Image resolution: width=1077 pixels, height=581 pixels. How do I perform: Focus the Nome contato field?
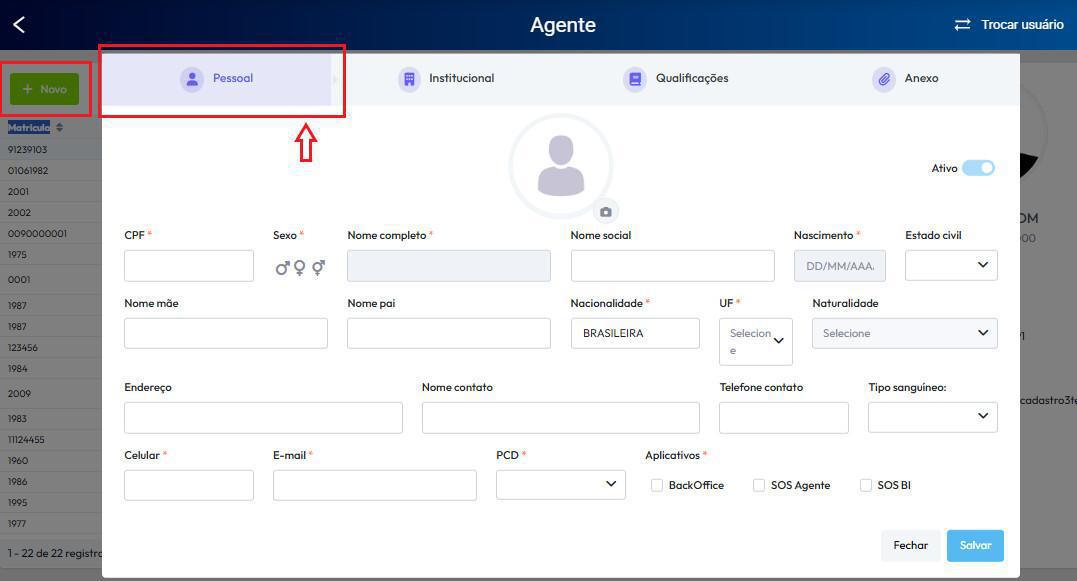561,418
